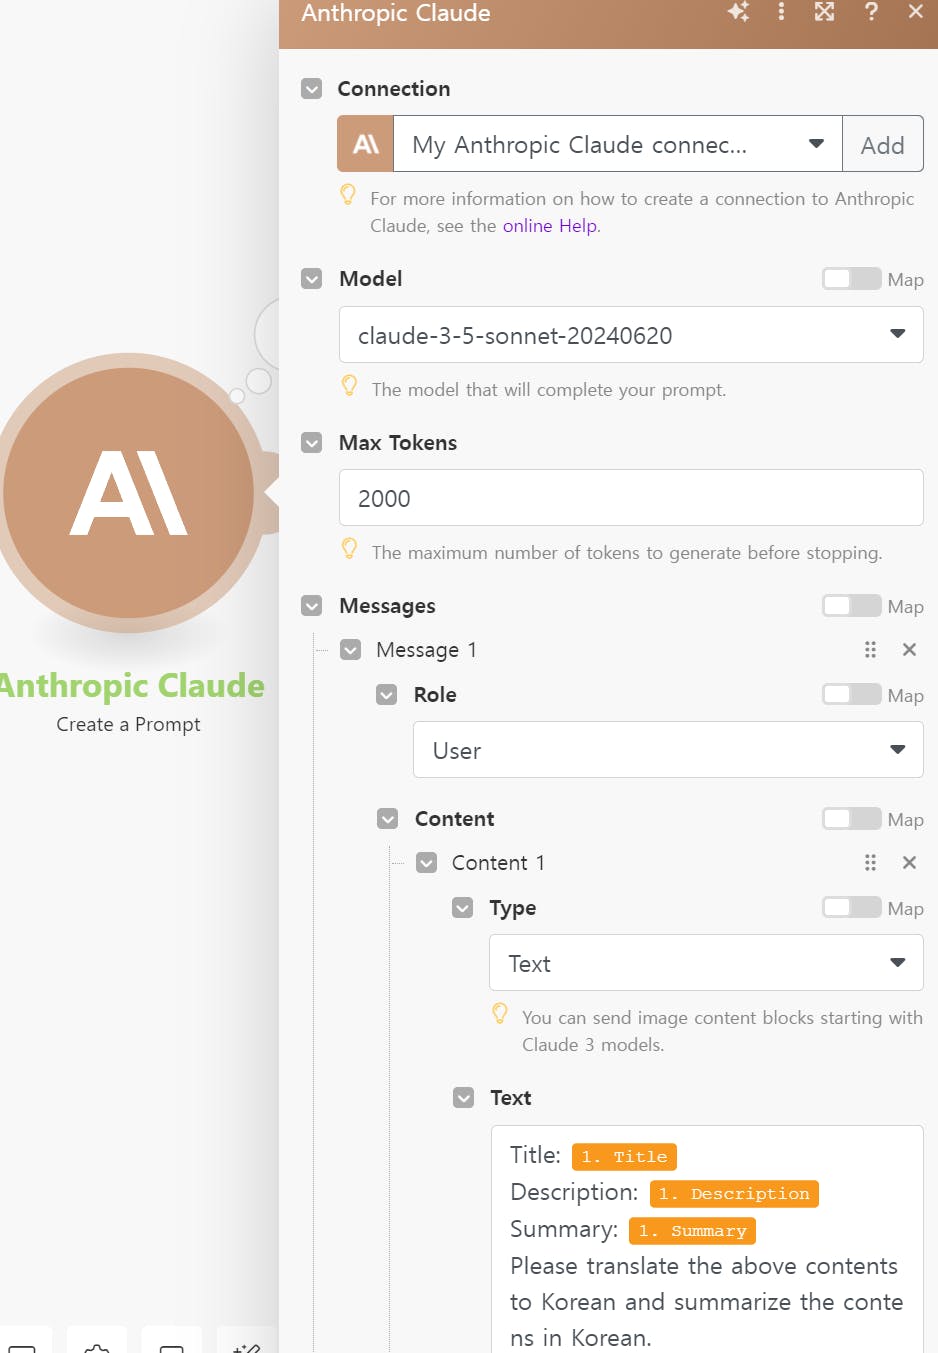Viewport: 938px width, 1353px height.
Task: Click inside the Text prompt box
Action: pos(707,1240)
